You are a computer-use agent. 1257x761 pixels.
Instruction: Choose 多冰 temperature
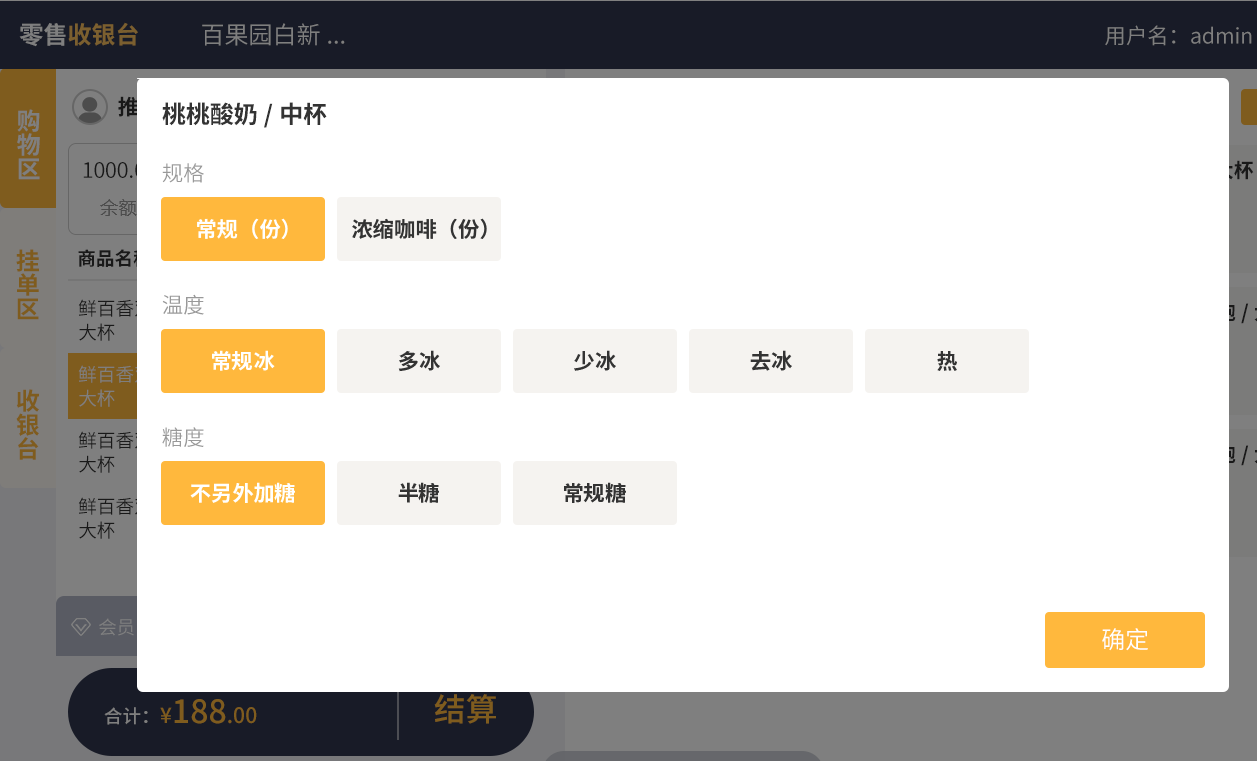pyautogui.click(x=419, y=361)
